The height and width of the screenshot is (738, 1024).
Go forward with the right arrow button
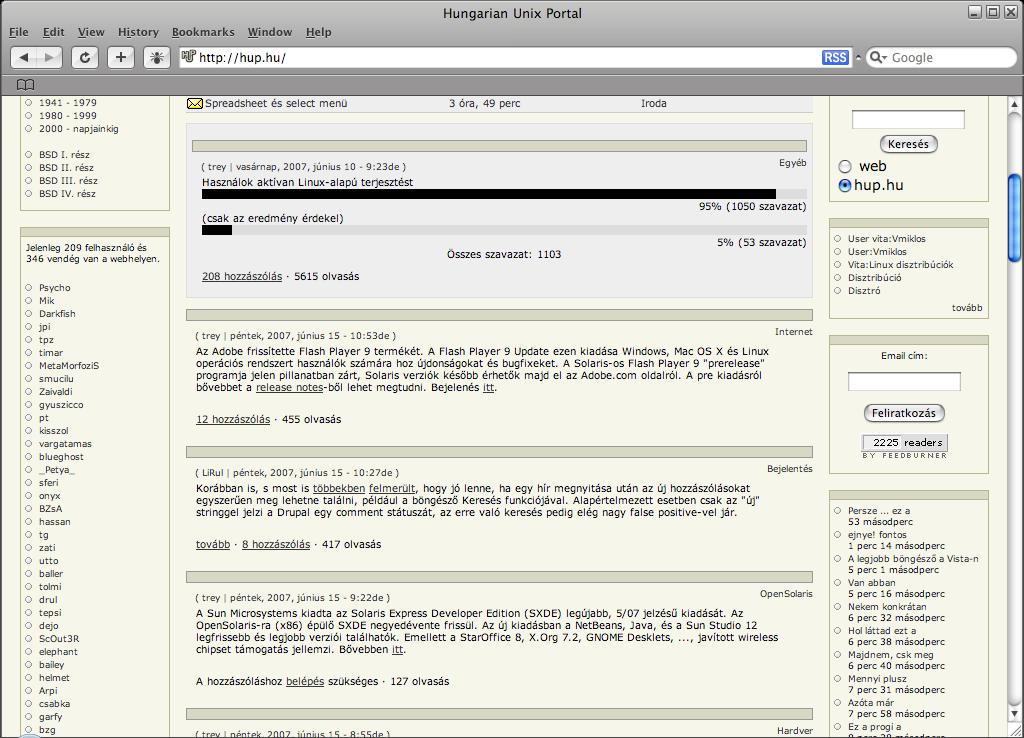point(50,57)
